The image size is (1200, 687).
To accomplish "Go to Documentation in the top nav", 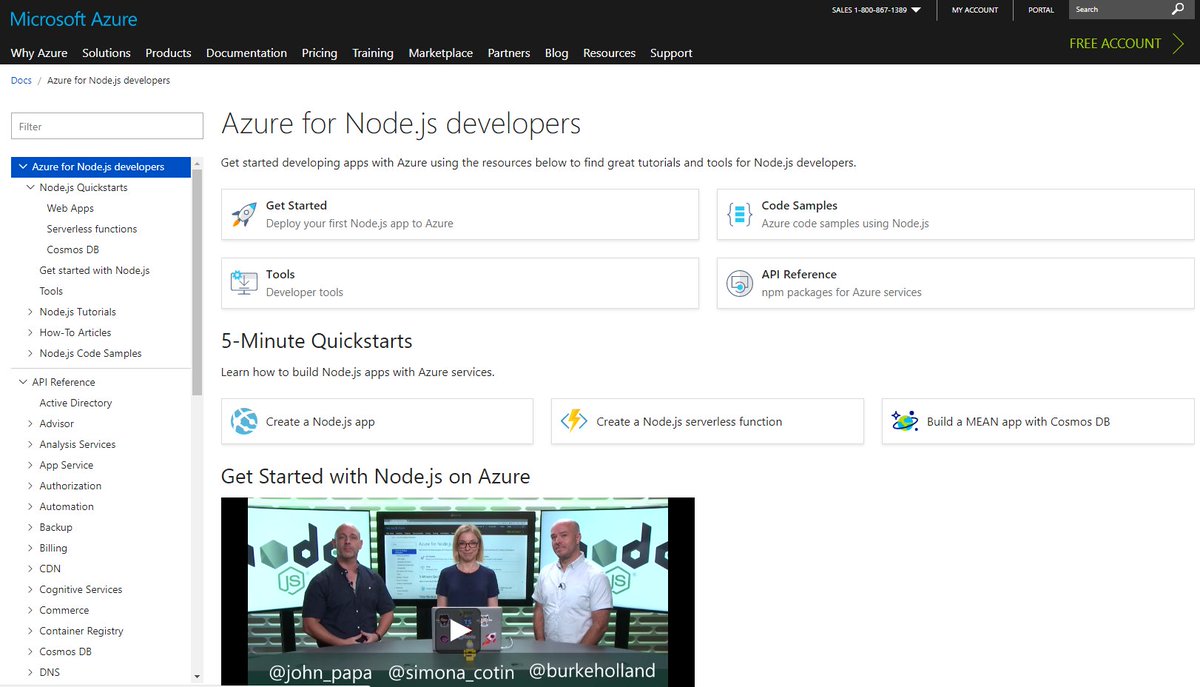I will pos(246,53).
